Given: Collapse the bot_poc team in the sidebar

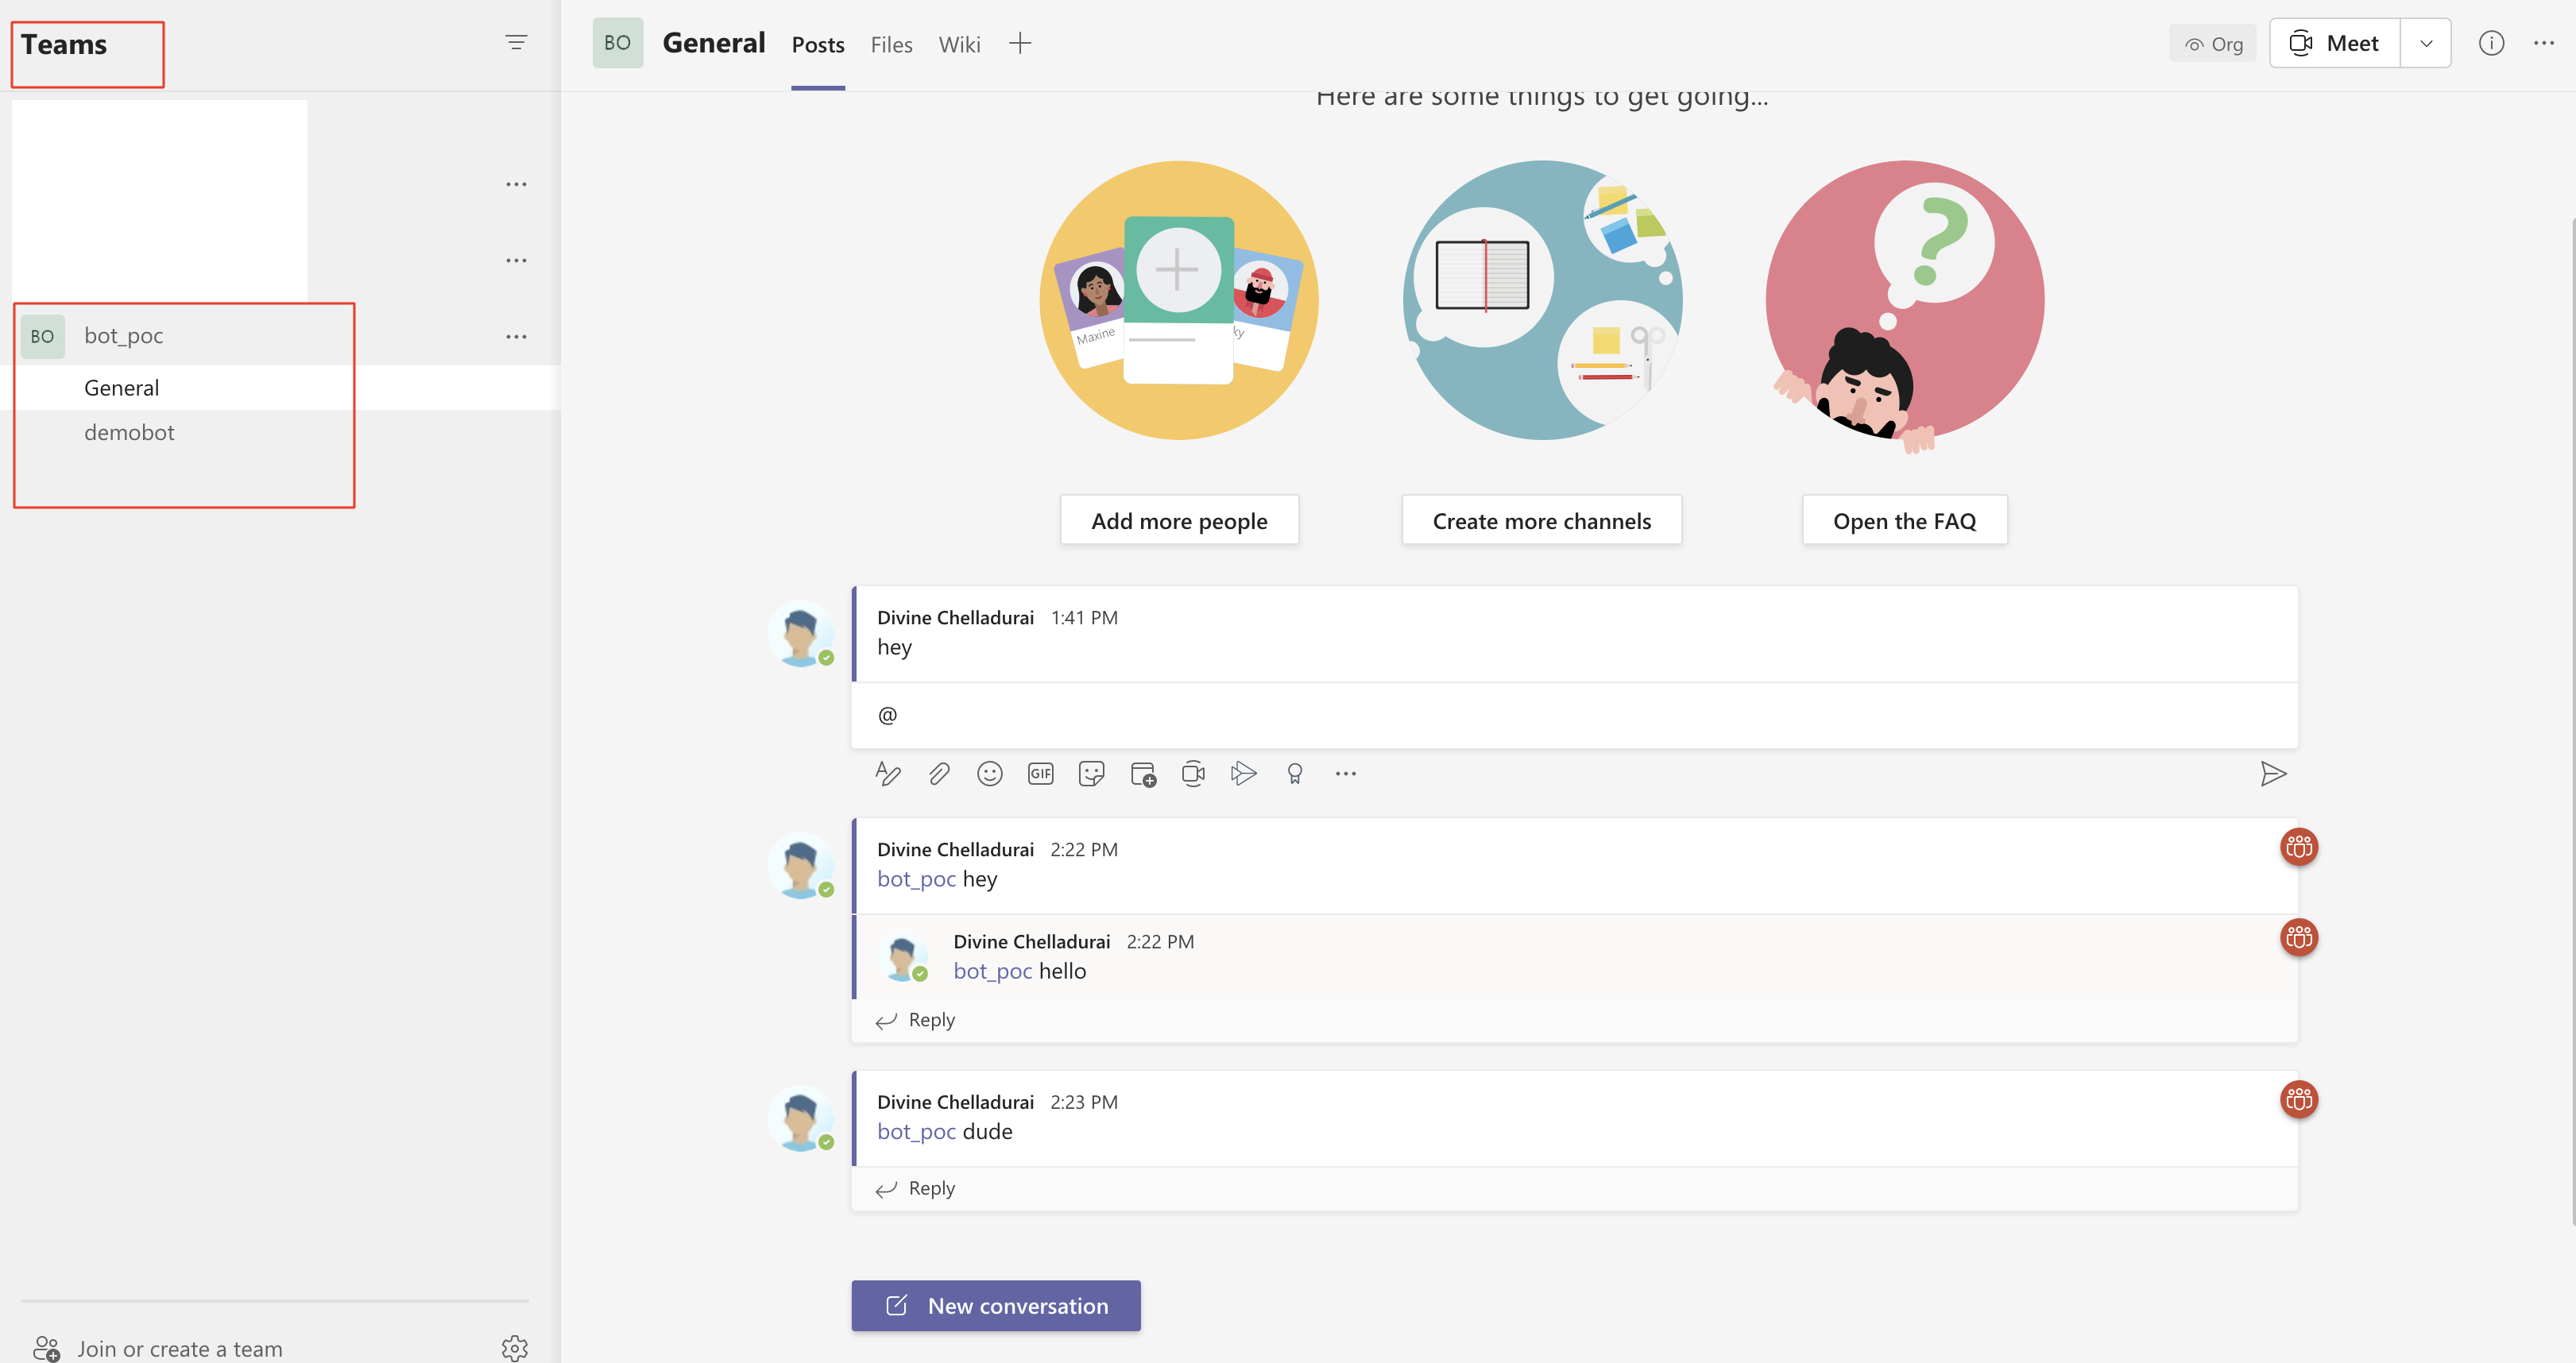Looking at the screenshot, I should point(124,336).
